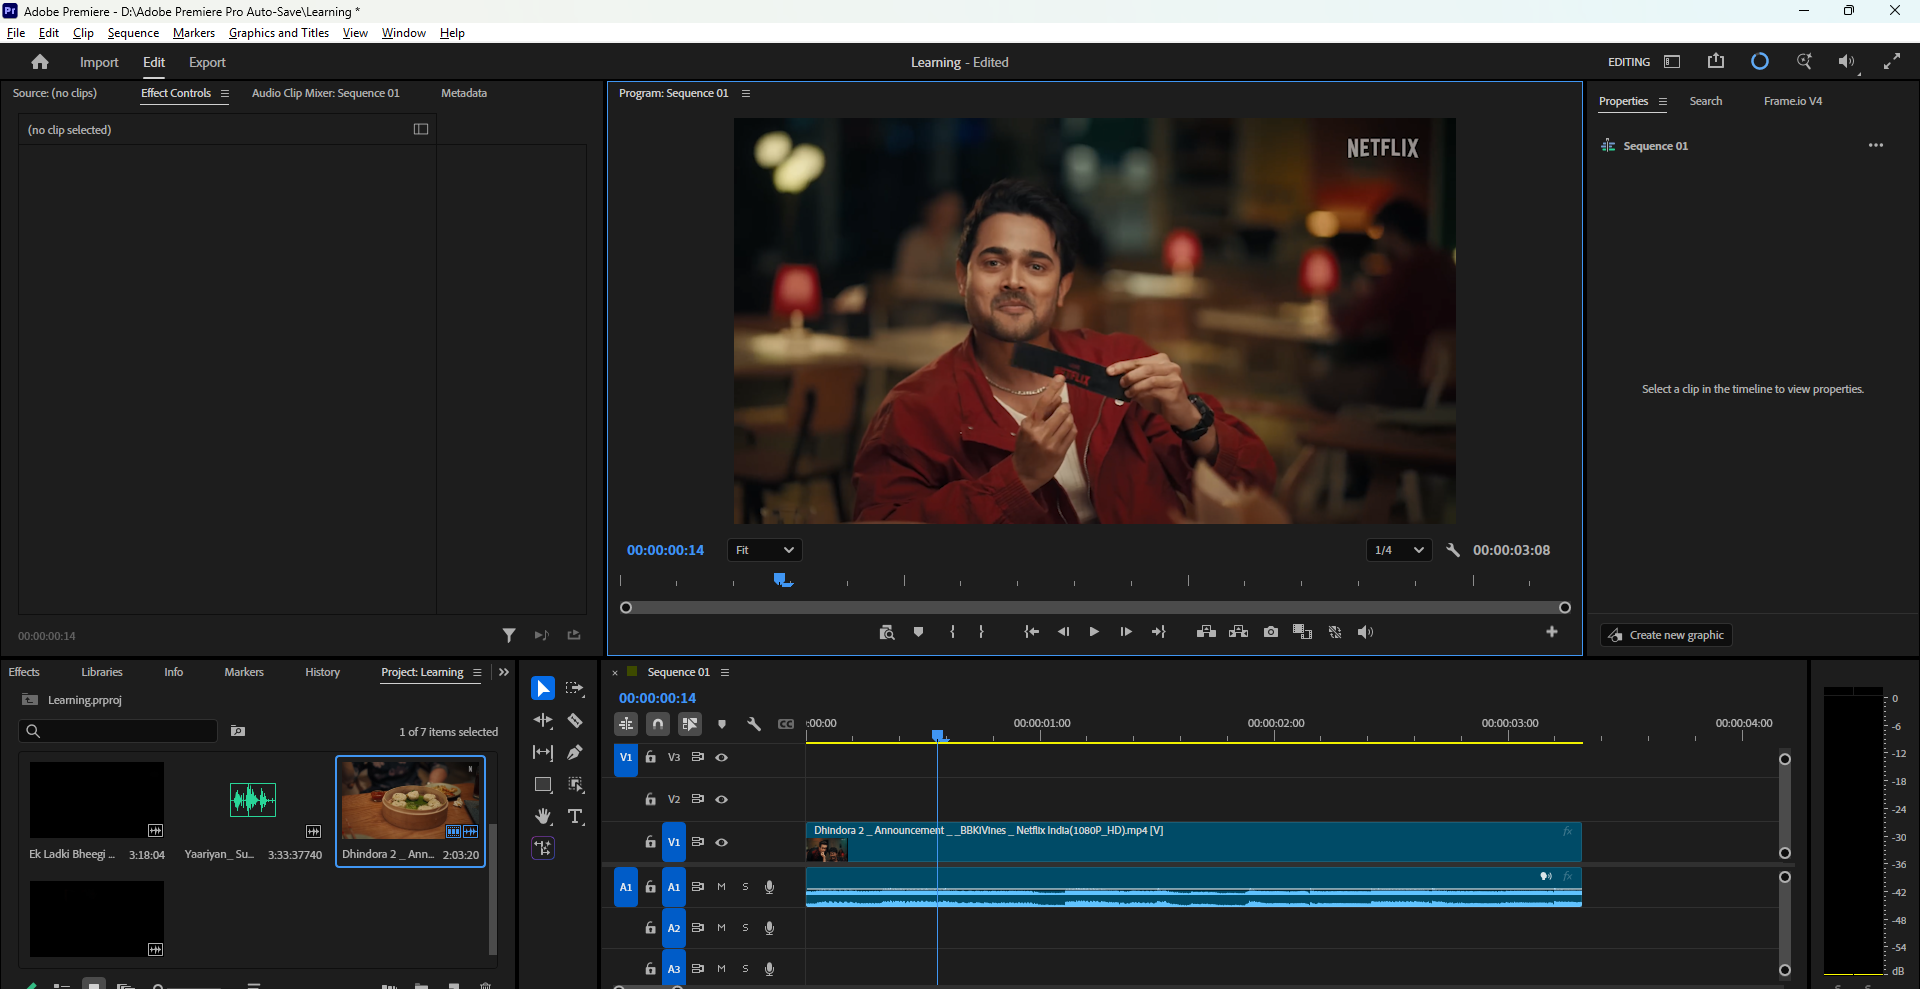Select the Dhindora 2 clip thumbnail

click(x=410, y=800)
